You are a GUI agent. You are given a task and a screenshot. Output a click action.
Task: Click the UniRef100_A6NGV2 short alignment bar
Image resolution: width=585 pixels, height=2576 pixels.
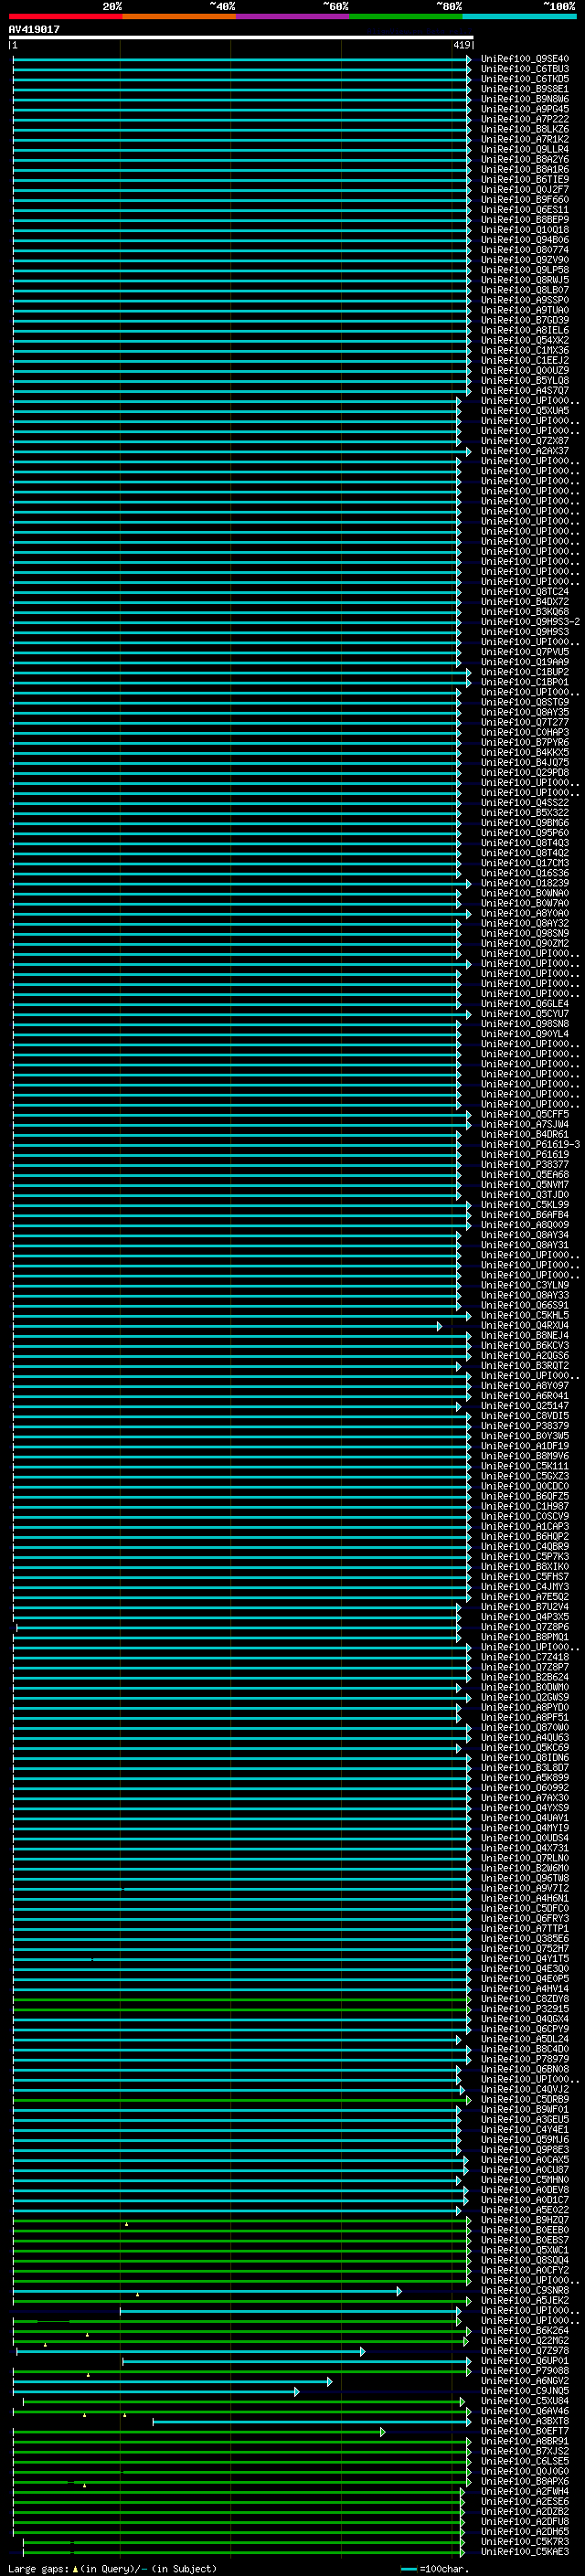pyautogui.click(x=173, y=2381)
